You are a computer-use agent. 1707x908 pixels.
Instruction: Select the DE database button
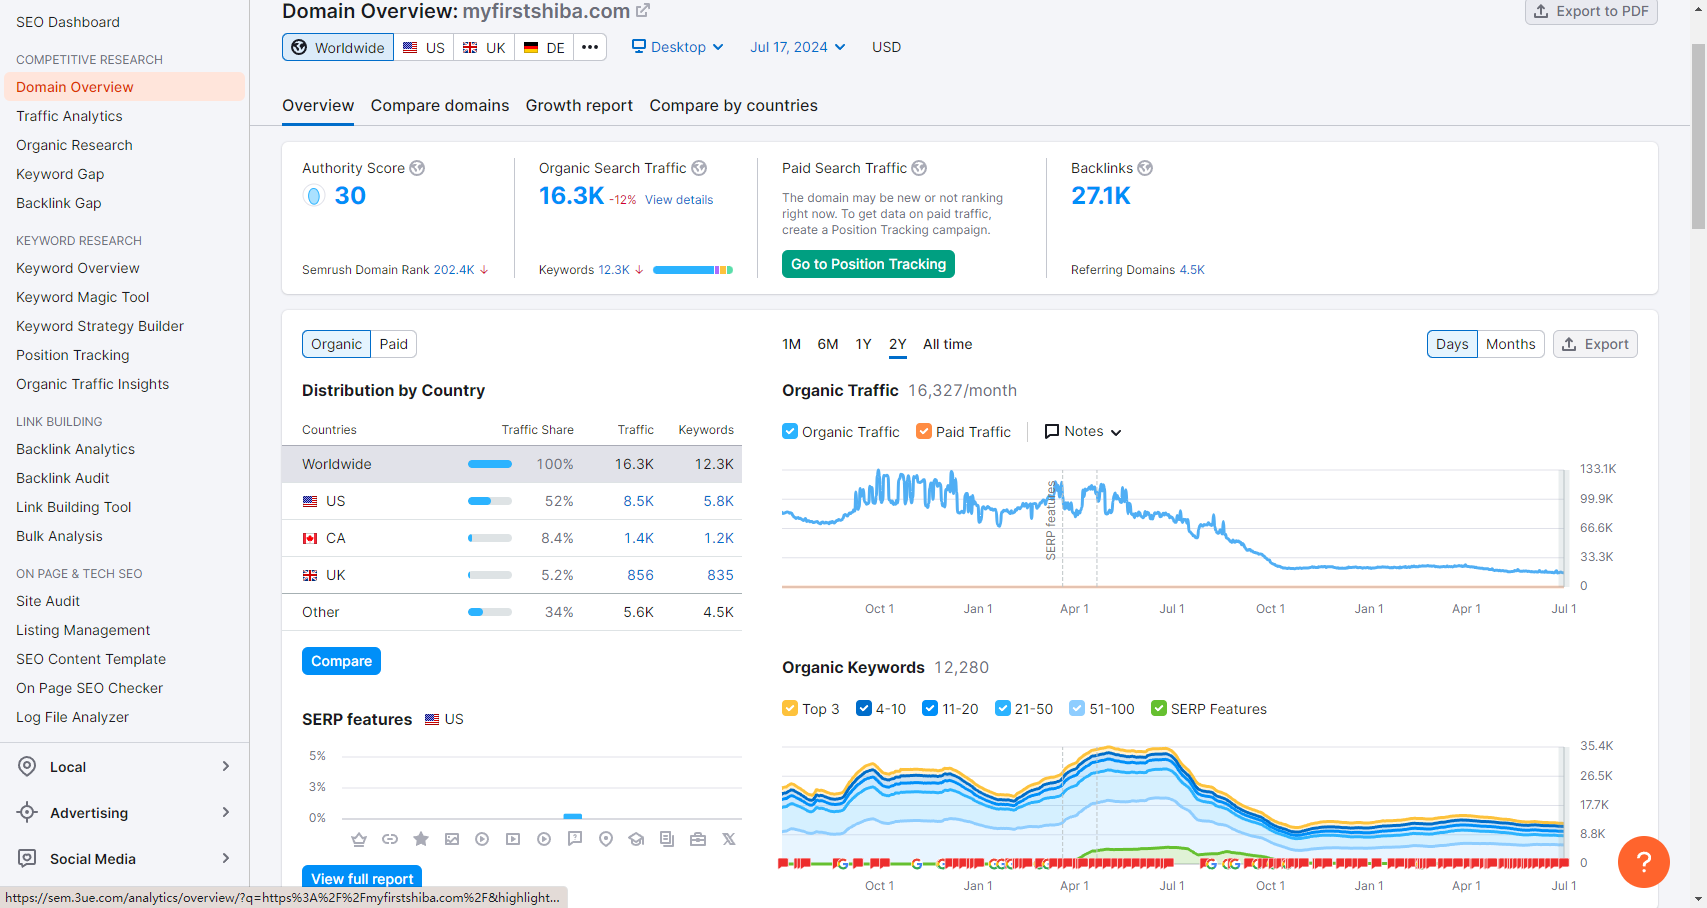544,47
